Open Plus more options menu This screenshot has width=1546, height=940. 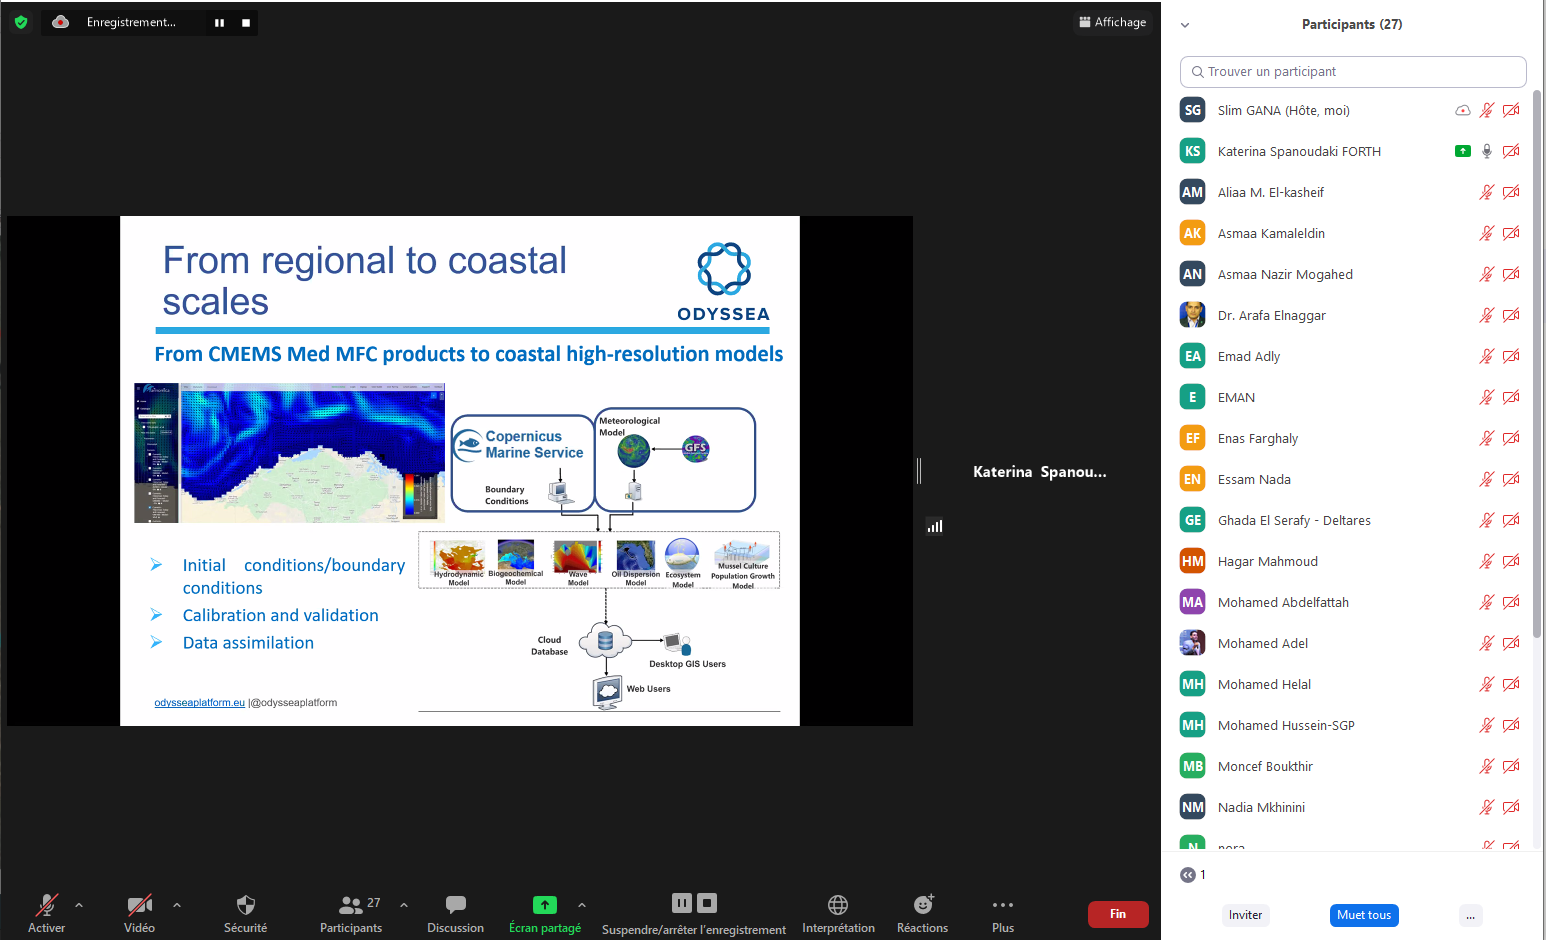click(x=1003, y=913)
